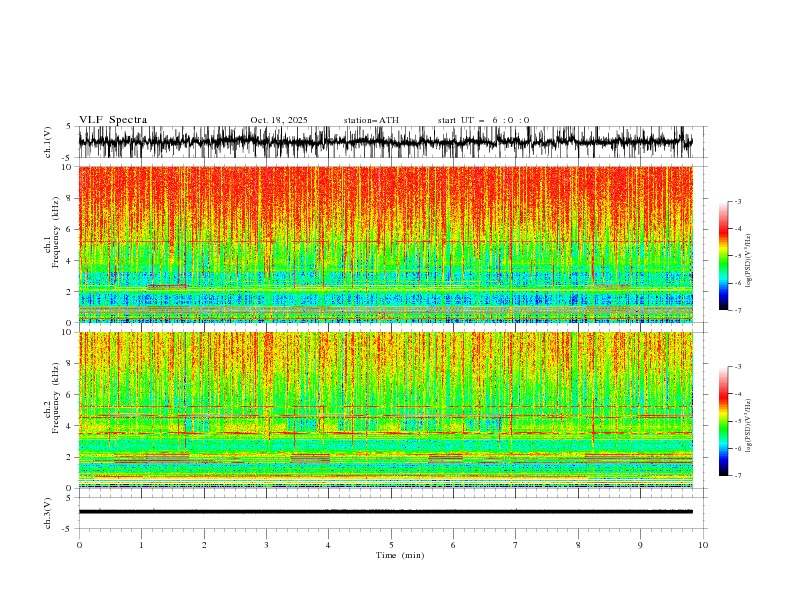Image resolution: width=792 pixels, height=612 pixels.
Task: Click the '-7' value on ch.2 color bar
Action: tap(738, 476)
